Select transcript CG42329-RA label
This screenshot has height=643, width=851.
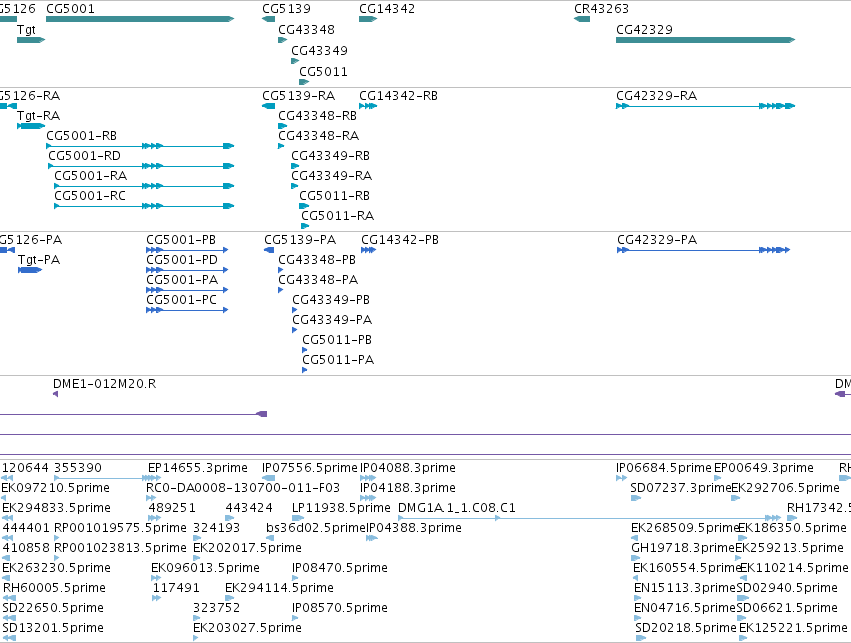pos(657,96)
